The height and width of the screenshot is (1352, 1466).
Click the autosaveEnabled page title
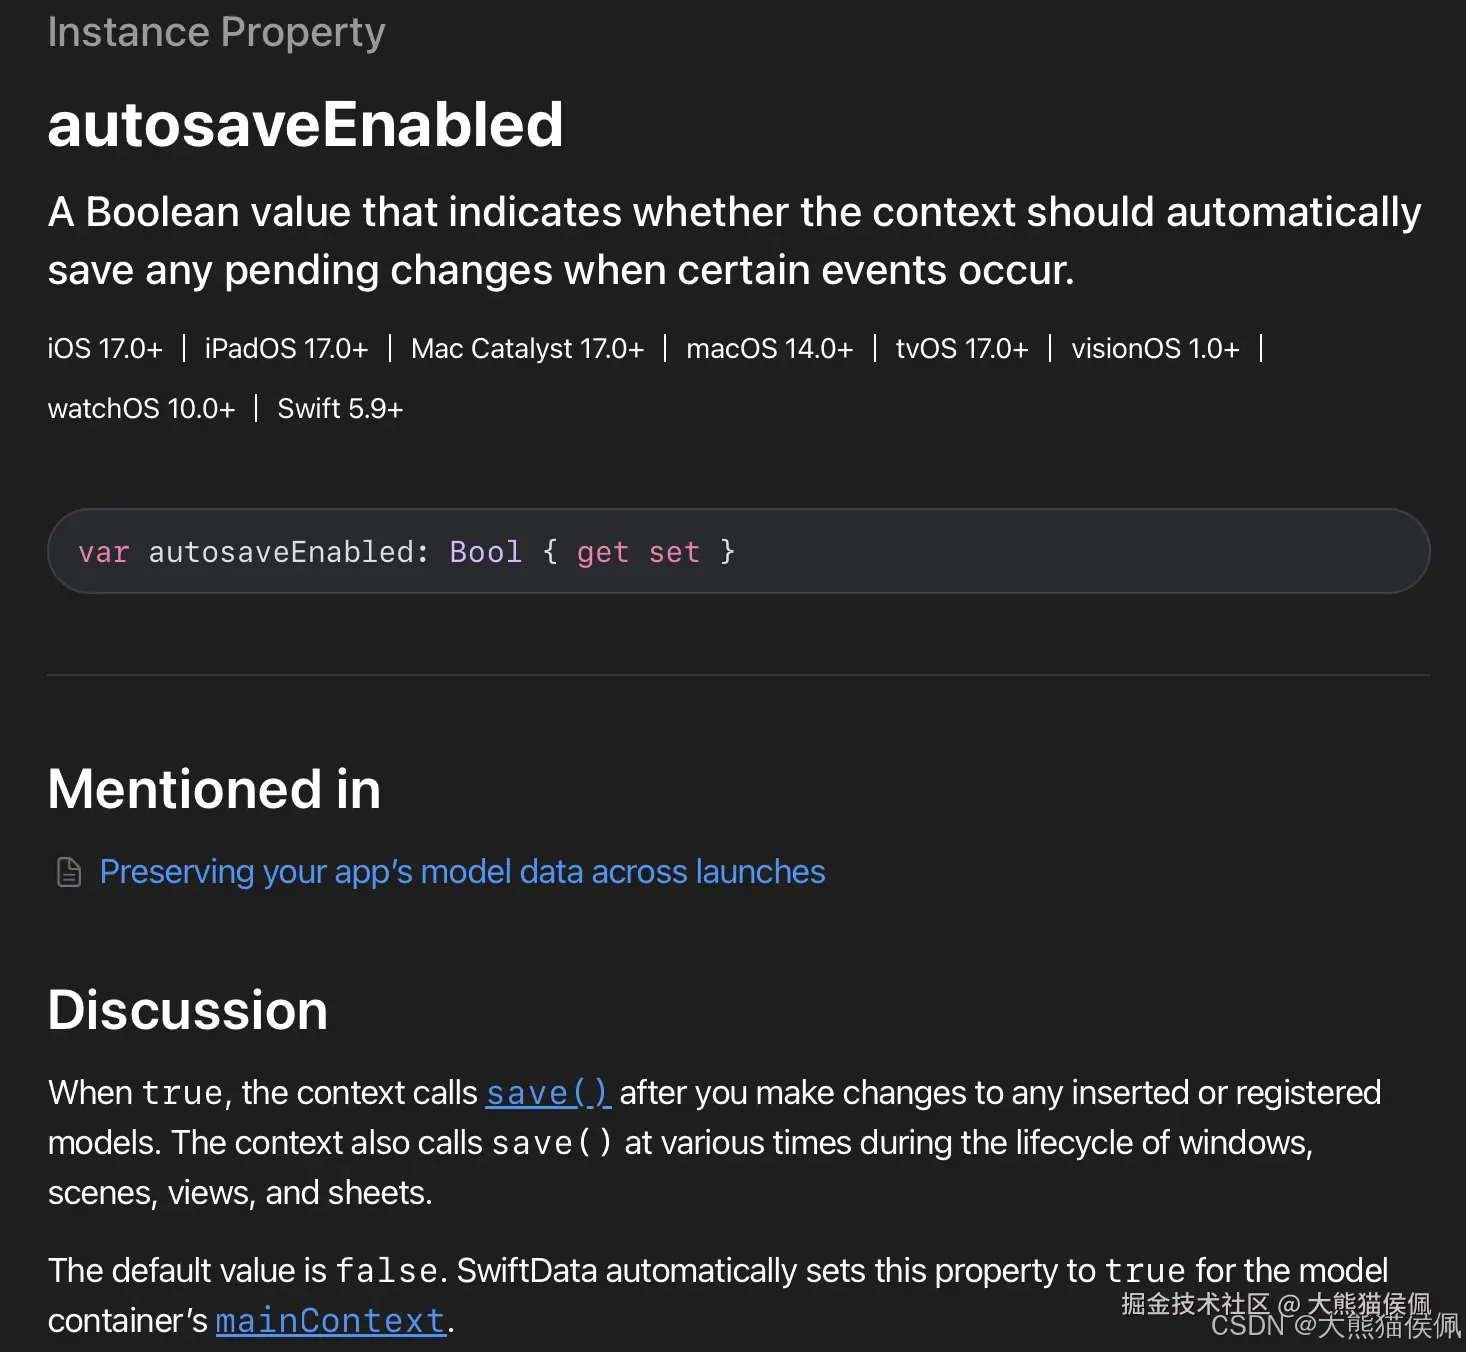point(305,125)
